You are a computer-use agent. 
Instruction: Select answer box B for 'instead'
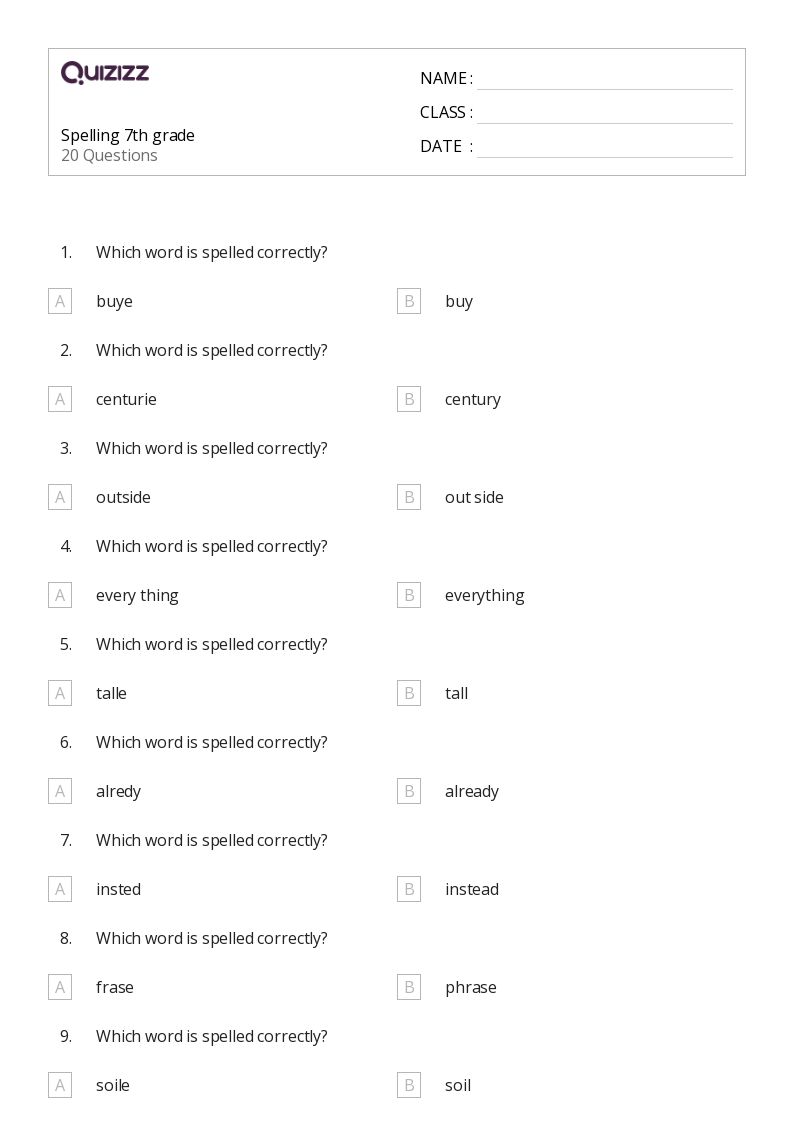[x=409, y=889]
